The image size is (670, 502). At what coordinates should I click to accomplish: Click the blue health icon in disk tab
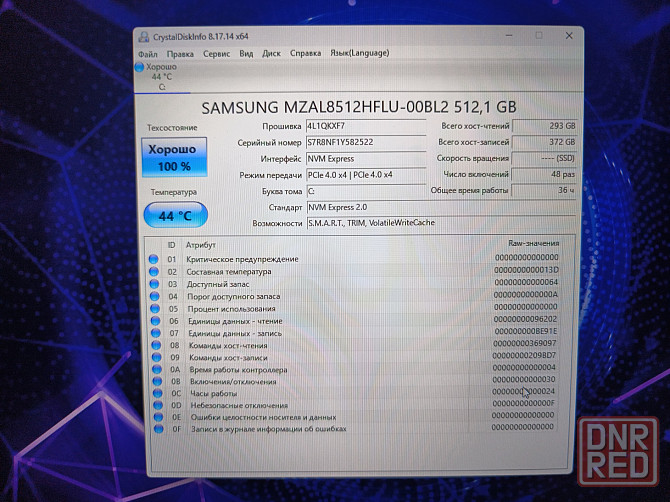[139, 67]
